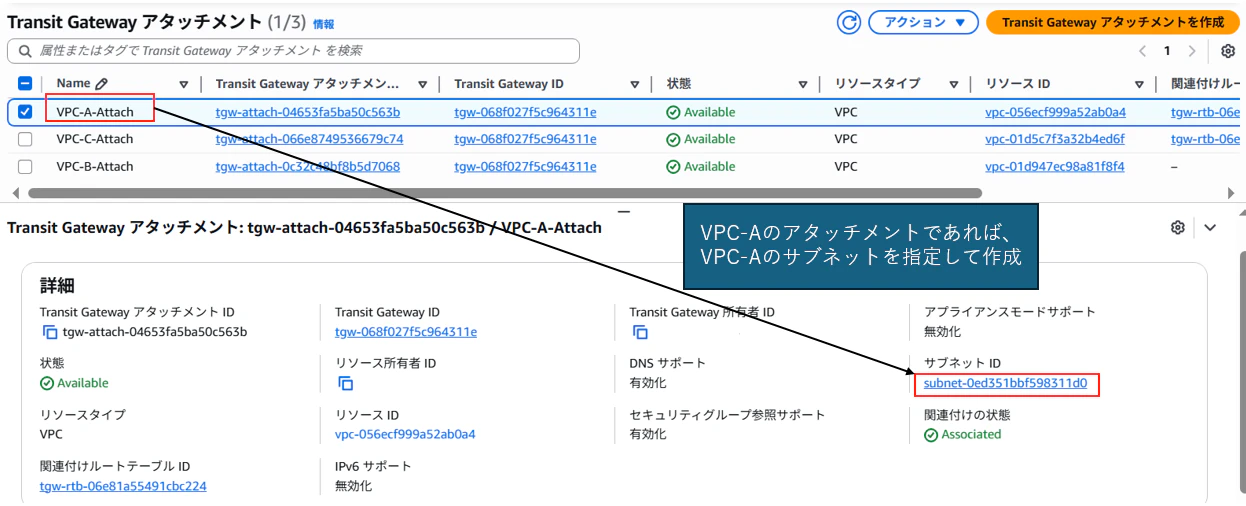This screenshot has width=1246, height=506.
Task: Sort by リソース ID column arrow
Action: point(1139,85)
